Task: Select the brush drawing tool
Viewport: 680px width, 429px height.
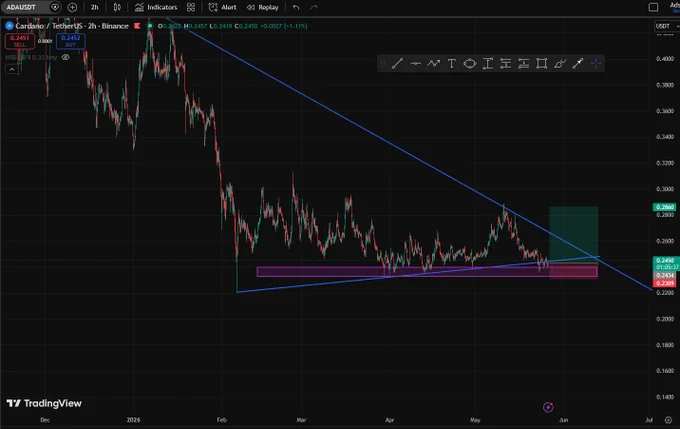Action: click(560, 64)
